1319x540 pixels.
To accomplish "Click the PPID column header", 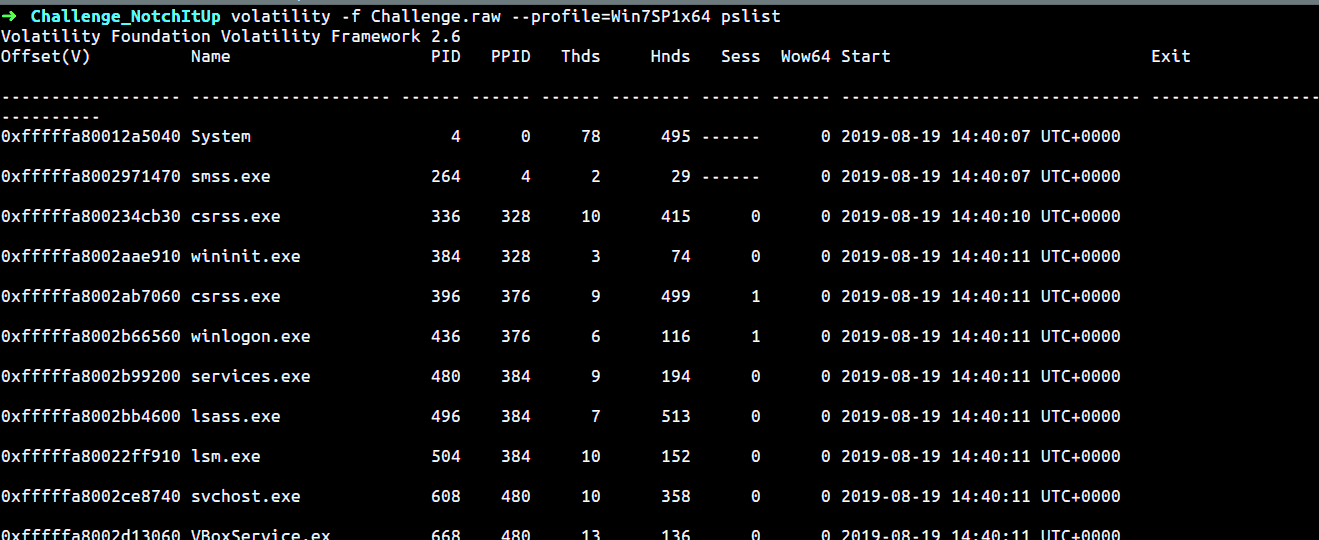I will (x=510, y=57).
